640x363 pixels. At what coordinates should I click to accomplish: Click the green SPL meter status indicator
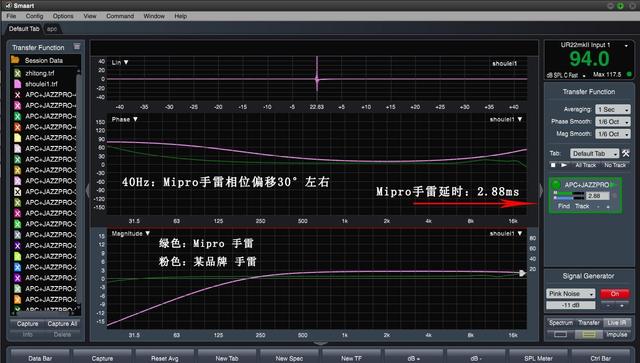629,74
